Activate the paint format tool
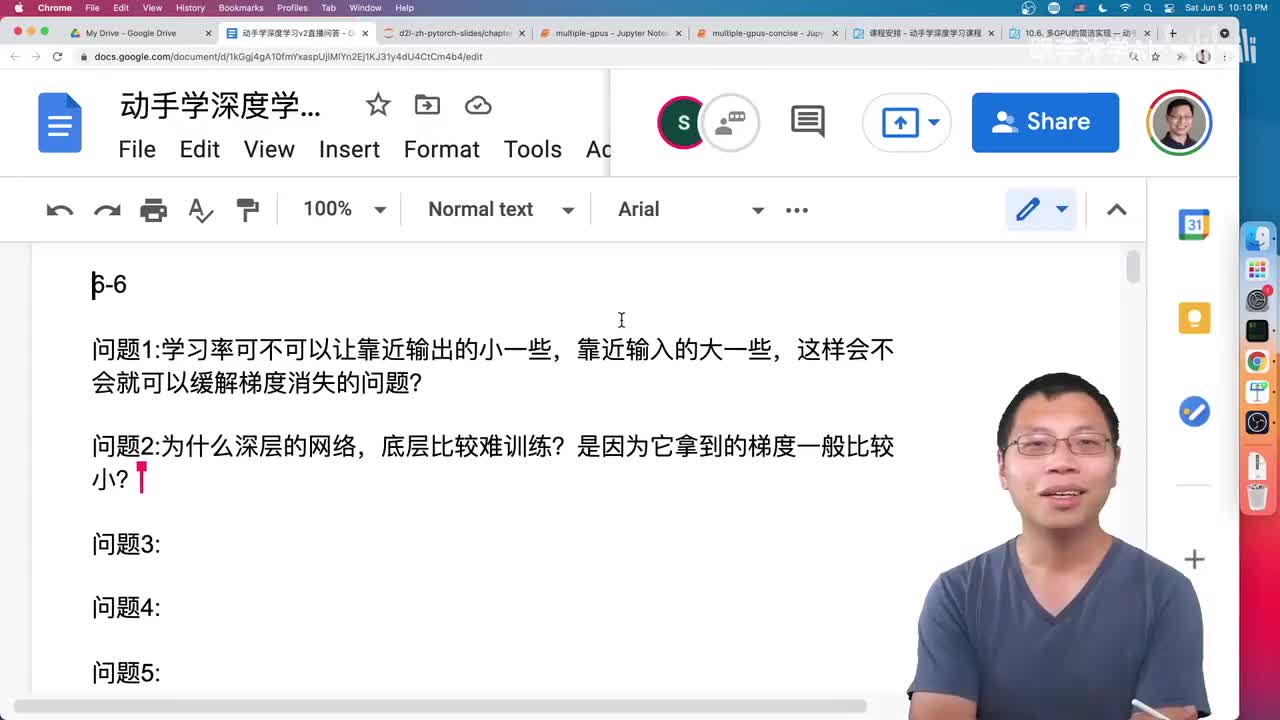The height and width of the screenshot is (720, 1280). 247,210
